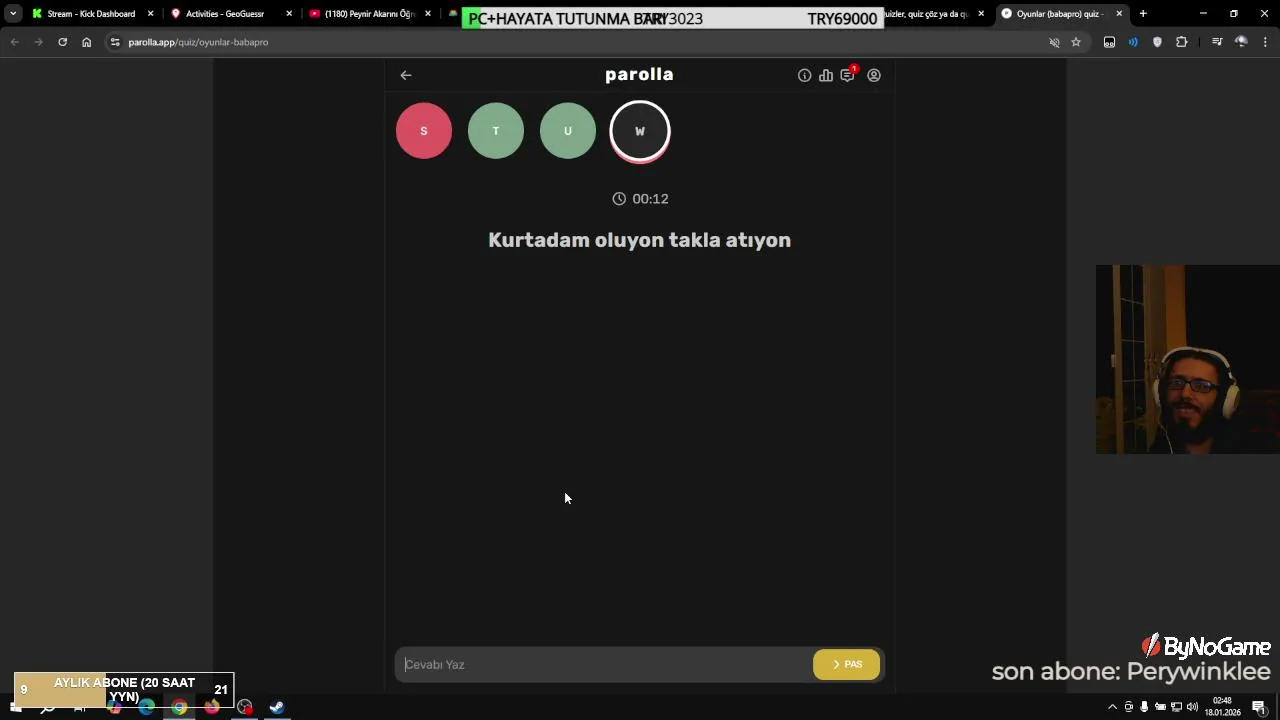1280x720 pixels.
Task: Open the picture-frame extension icon
Action: coord(1109,42)
